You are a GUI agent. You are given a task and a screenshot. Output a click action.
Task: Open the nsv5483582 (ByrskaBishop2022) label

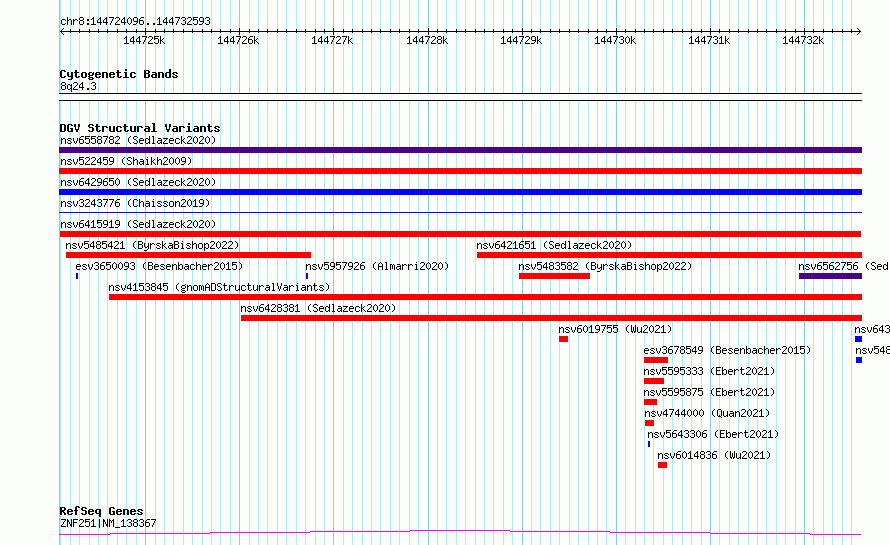click(605, 266)
